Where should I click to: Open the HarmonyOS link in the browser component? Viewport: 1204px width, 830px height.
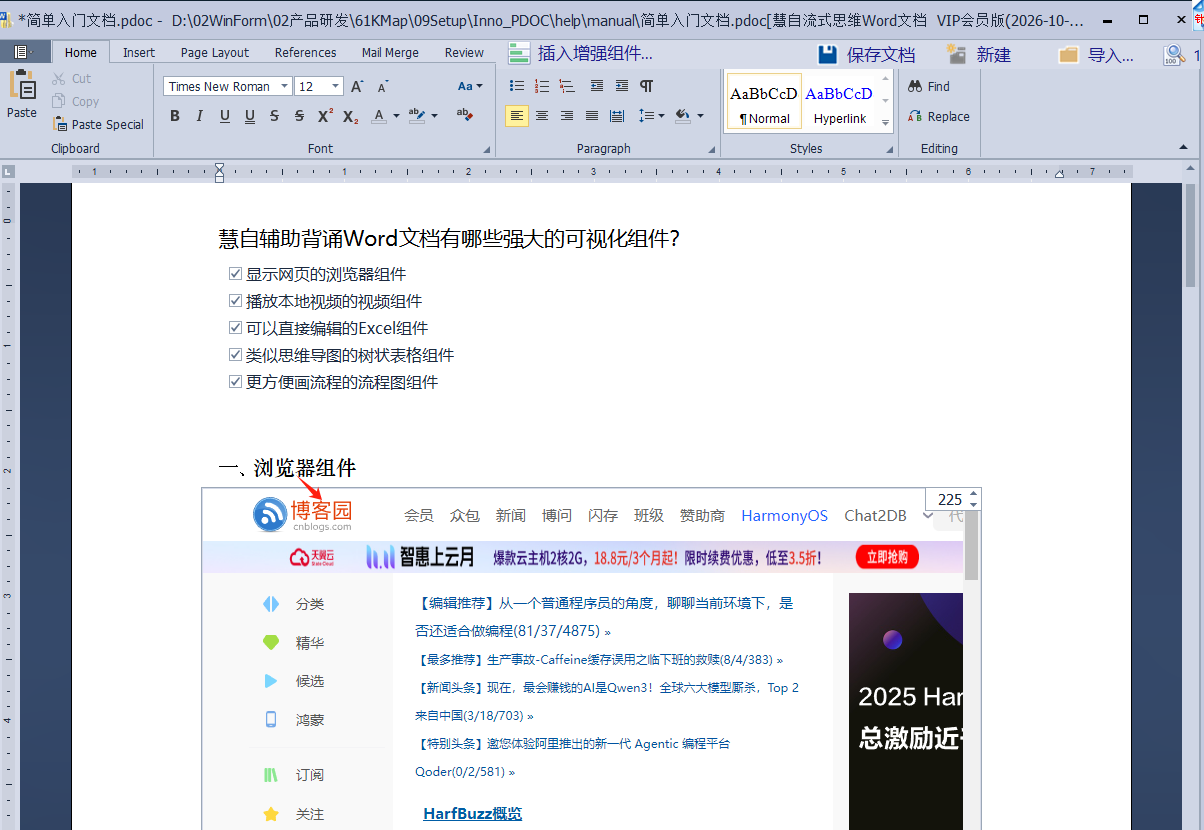tap(784, 515)
